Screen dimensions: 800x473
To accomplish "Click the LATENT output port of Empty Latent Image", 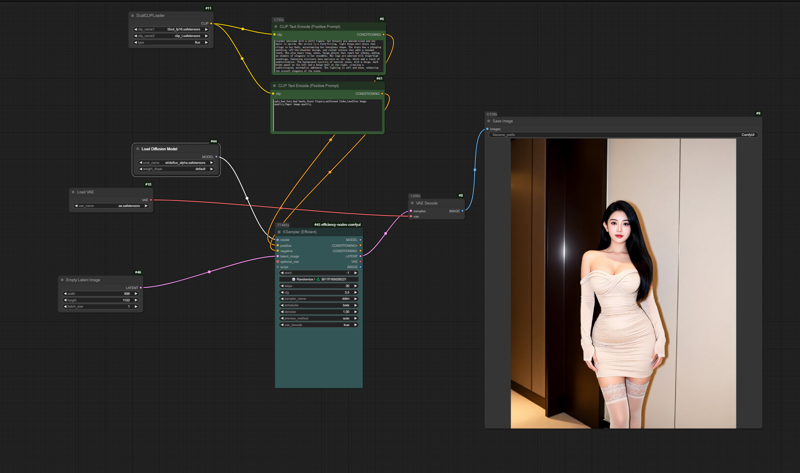I will tap(141, 287).
